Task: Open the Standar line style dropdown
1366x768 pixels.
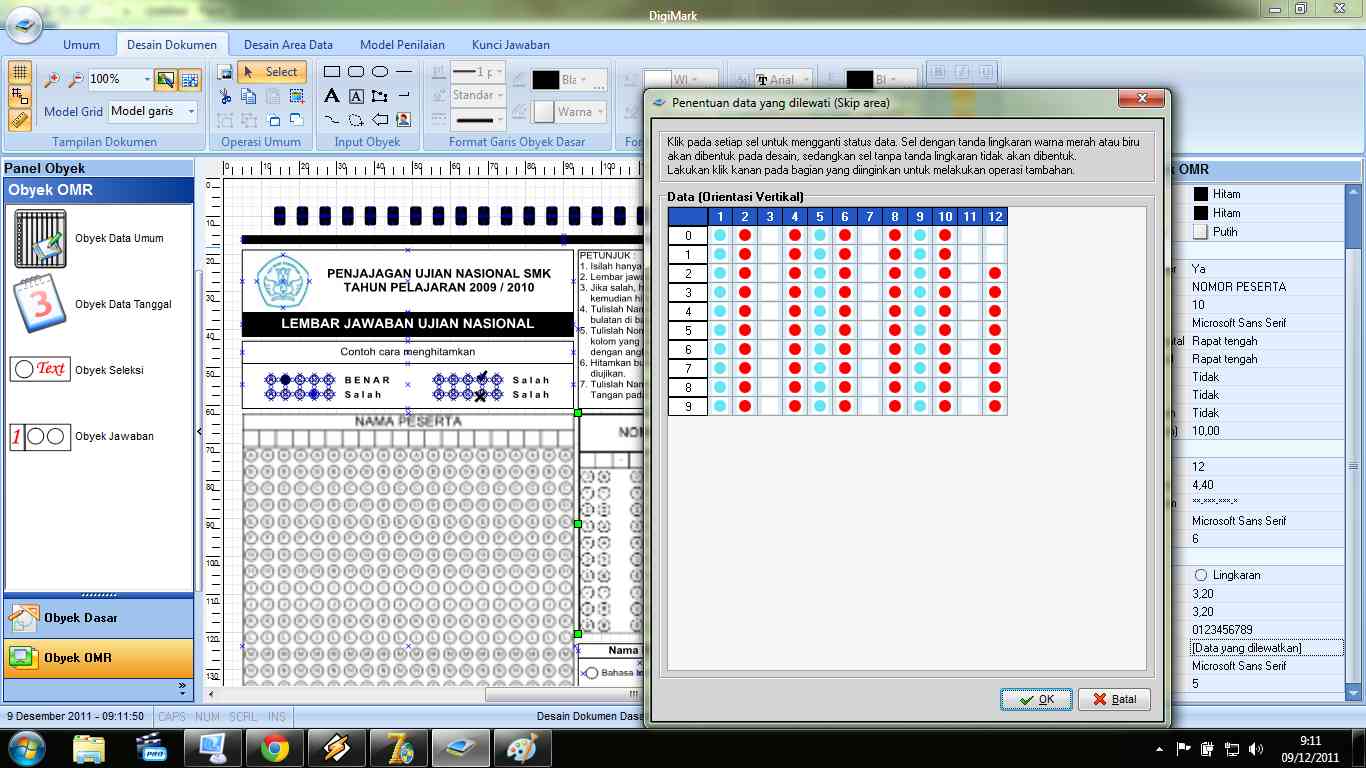Action: 500,96
